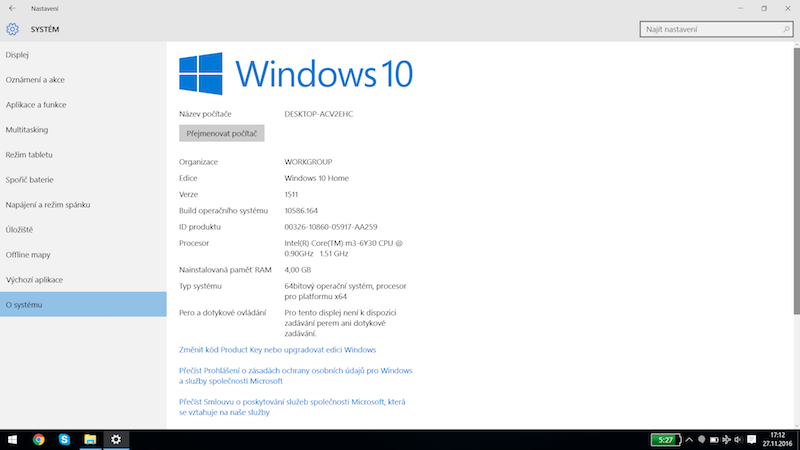Go to Spořič baterie settings
Image resolution: width=800 pixels, height=450 pixels.
pos(28,179)
